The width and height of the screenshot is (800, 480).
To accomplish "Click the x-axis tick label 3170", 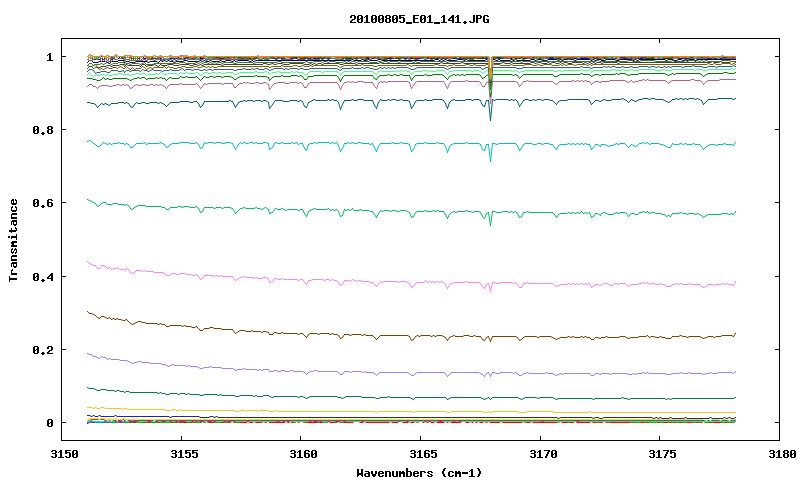I will 542,454.
